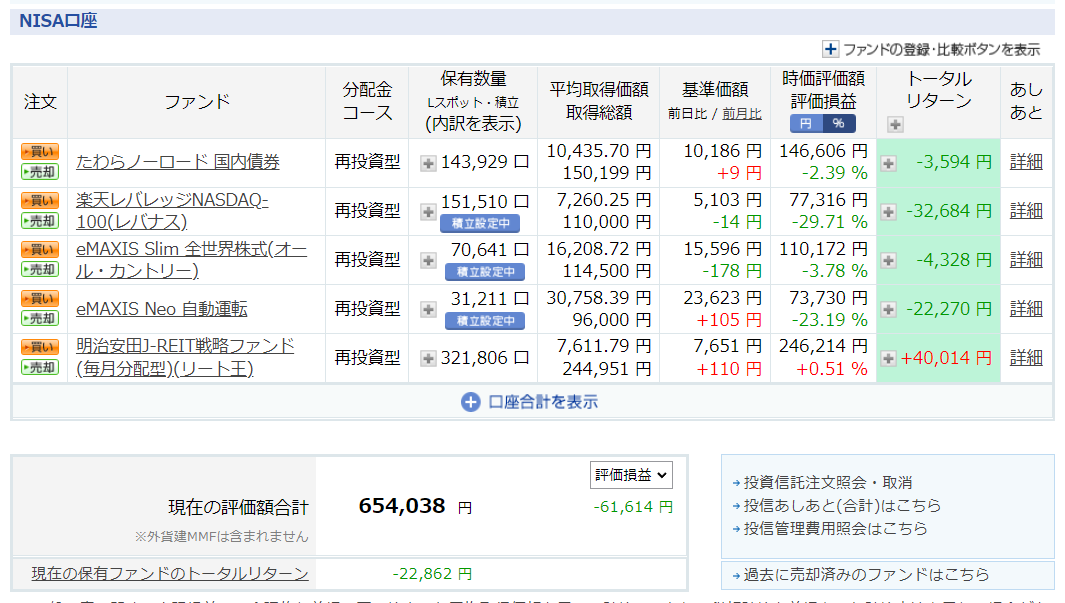Expand the トータルリターン column header plus icon
This screenshot has height=603, width=1065.
click(x=895, y=124)
